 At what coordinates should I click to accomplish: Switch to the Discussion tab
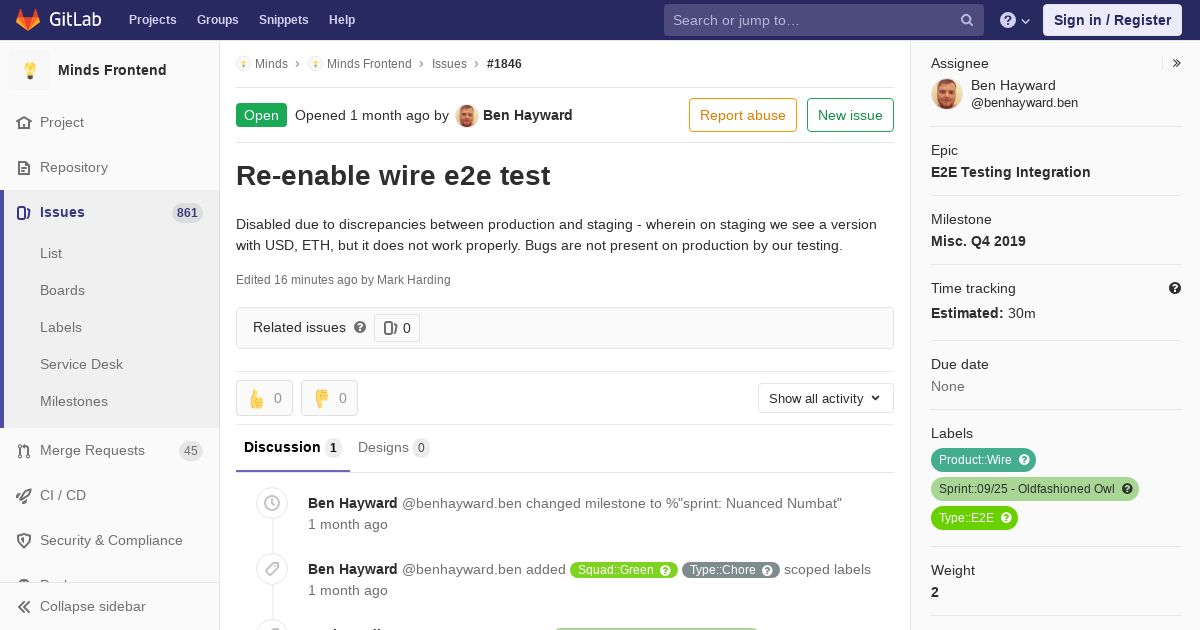click(293, 448)
